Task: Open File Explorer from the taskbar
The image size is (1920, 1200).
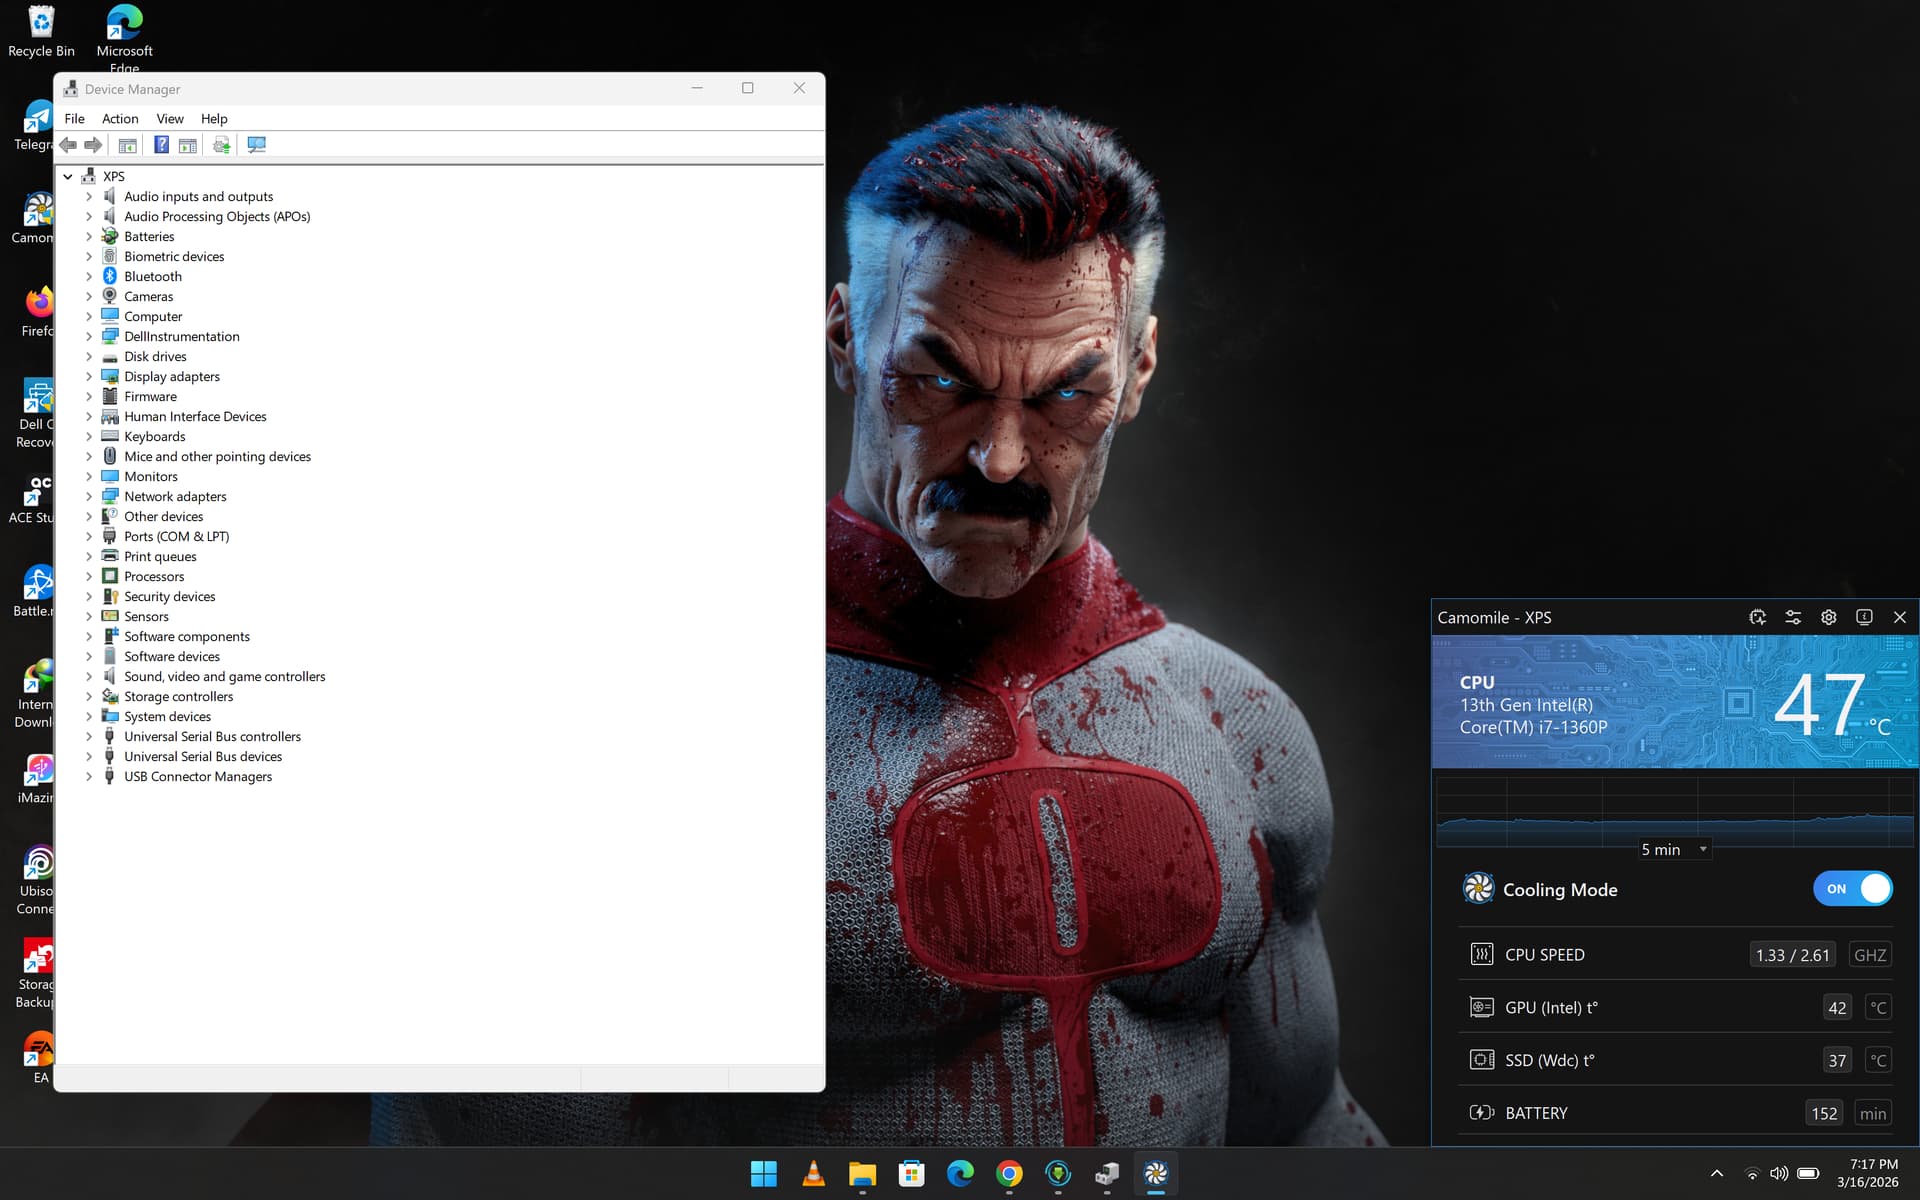Action: coord(862,1174)
